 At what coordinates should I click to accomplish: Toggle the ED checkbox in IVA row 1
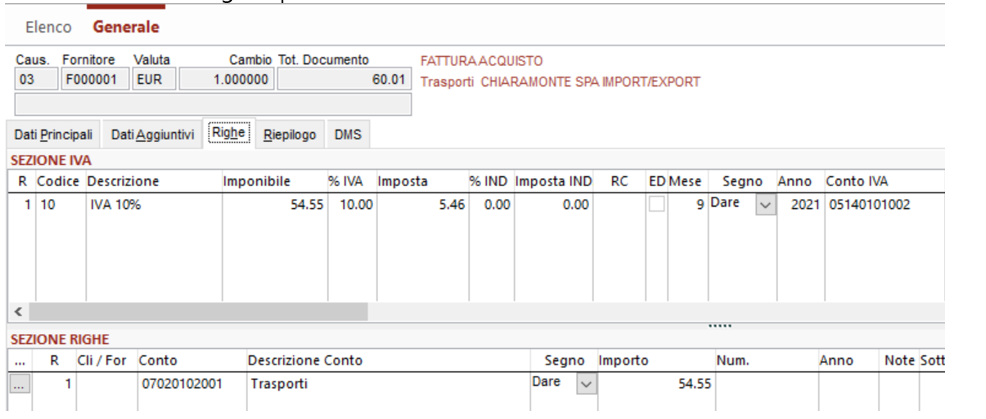coord(656,204)
